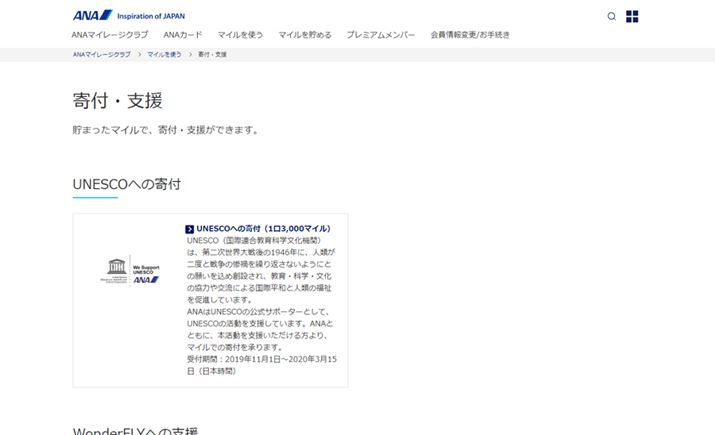715x435 pixels.
Task: Open マイルを貯める menu item
Action: point(305,35)
